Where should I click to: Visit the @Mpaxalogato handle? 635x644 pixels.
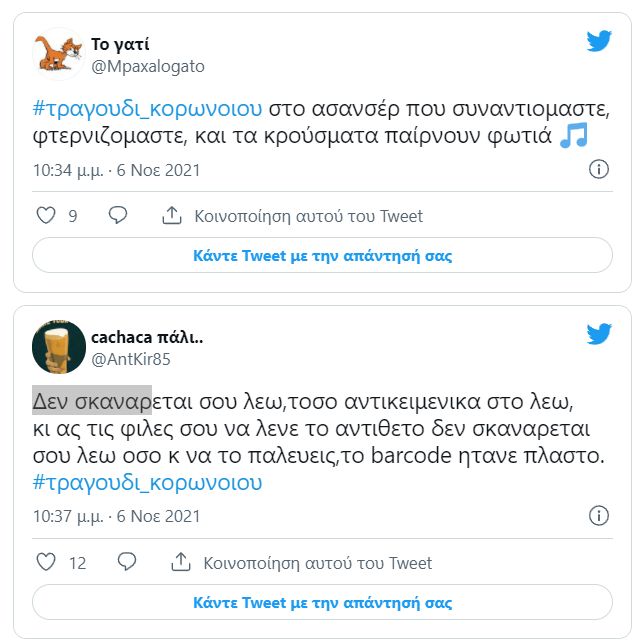147,66
